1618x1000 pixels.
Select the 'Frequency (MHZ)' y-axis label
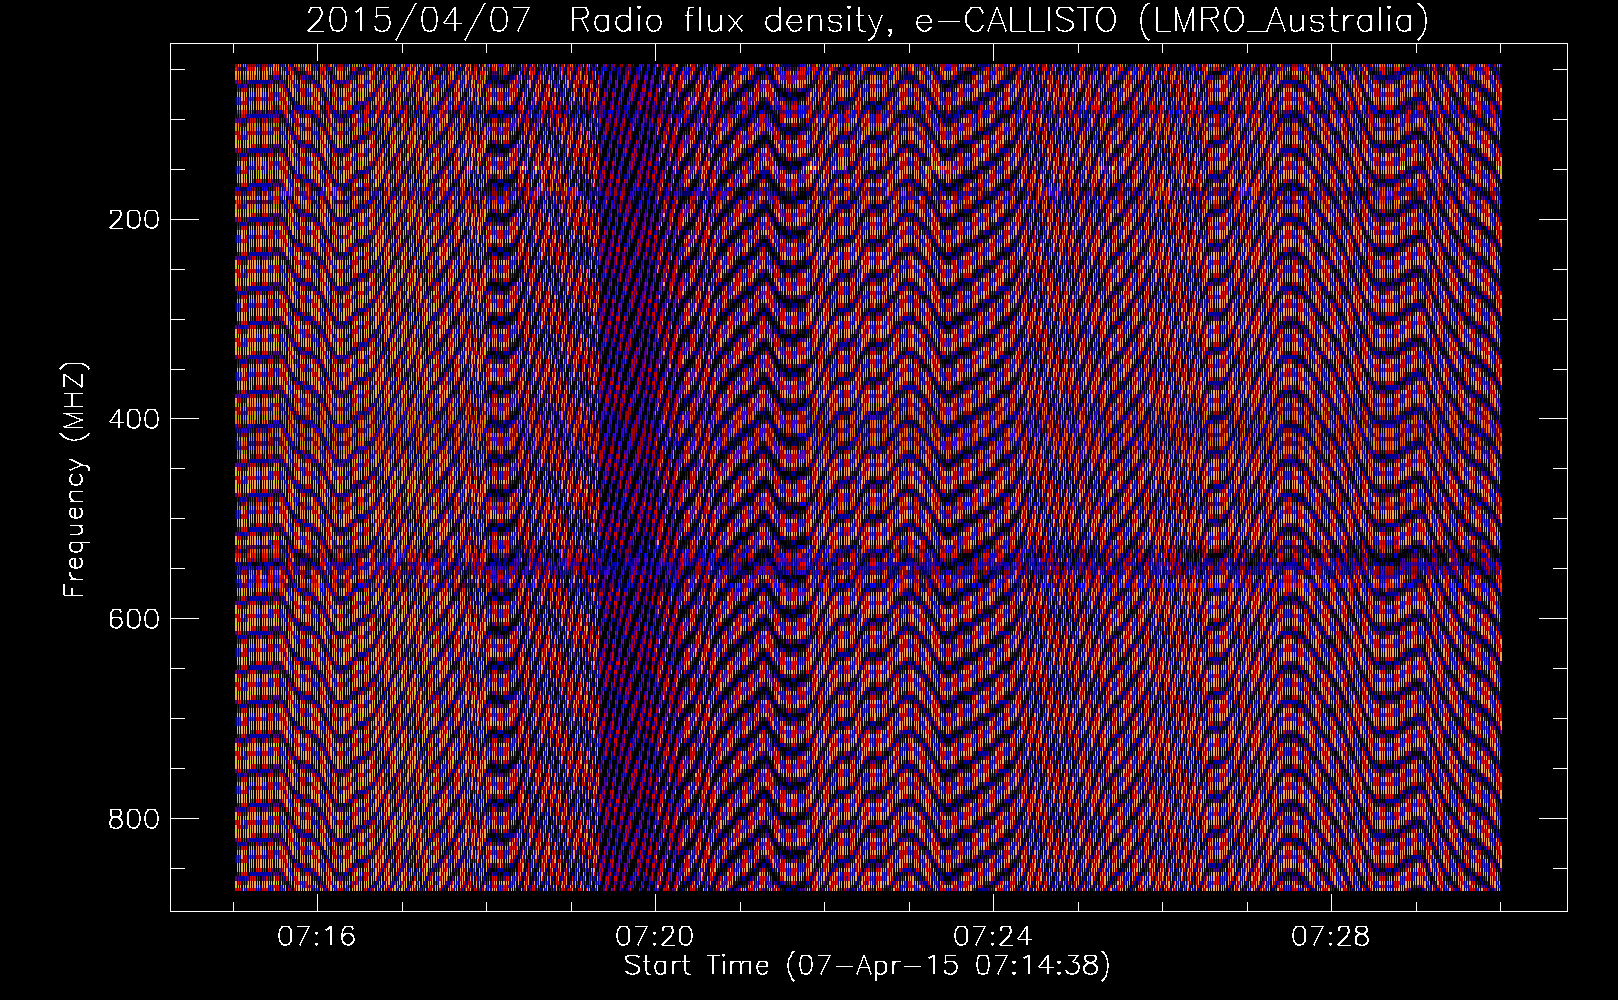(x=76, y=479)
